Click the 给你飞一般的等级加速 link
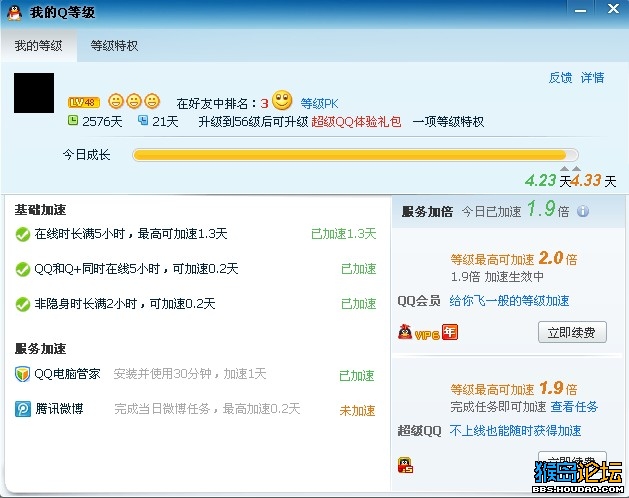 [x=509, y=301]
